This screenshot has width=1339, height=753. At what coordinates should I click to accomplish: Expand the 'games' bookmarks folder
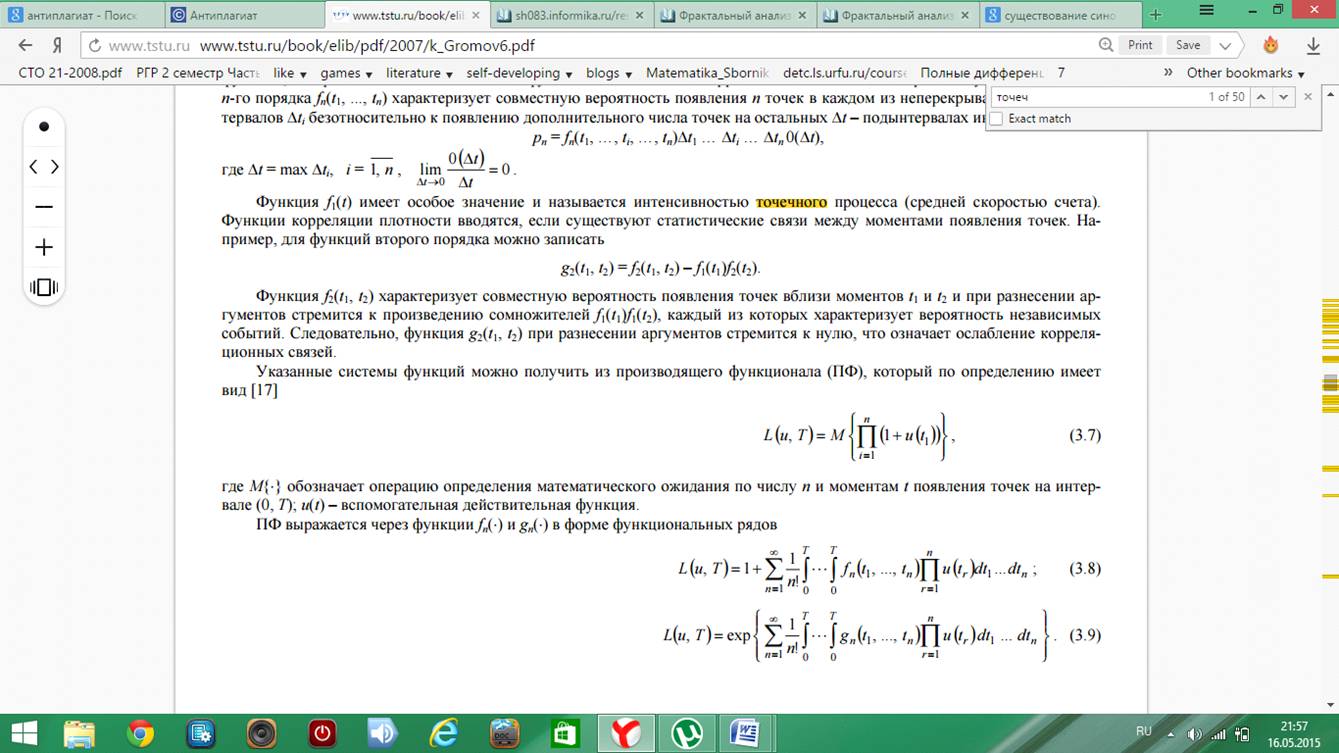click(x=346, y=73)
